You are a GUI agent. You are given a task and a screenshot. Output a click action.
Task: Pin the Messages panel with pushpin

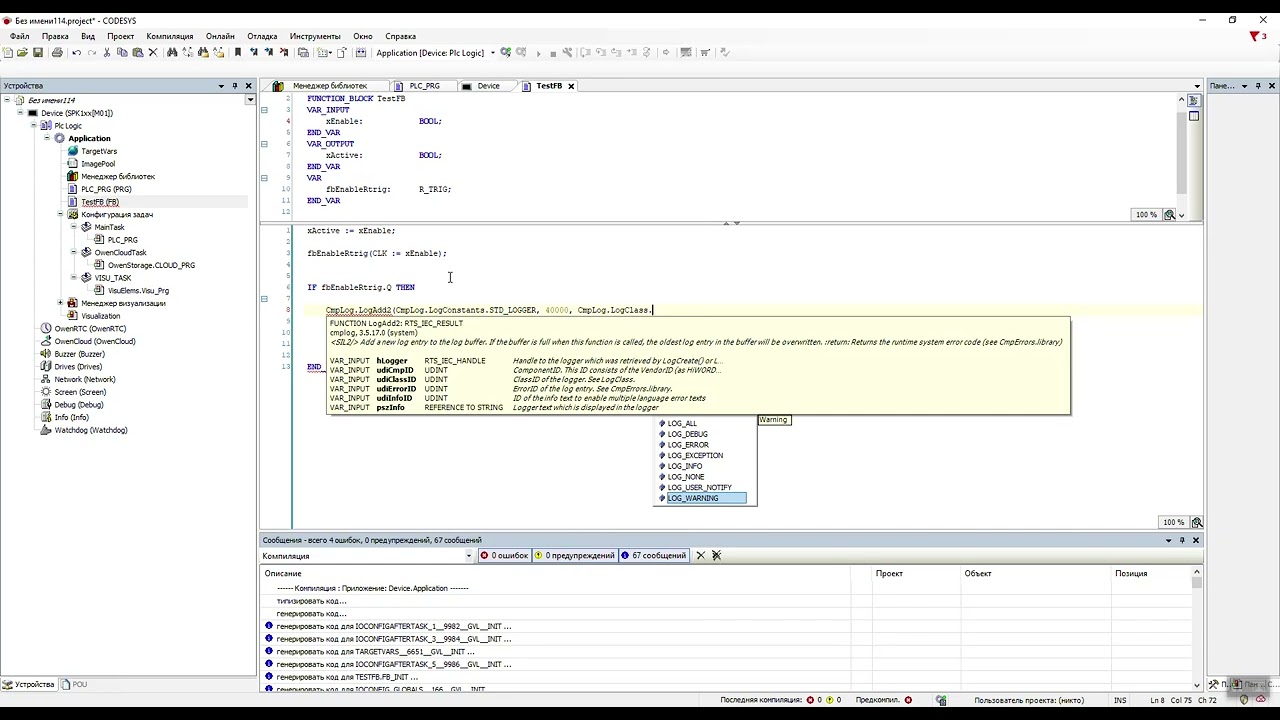pyautogui.click(x=1182, y=540)
